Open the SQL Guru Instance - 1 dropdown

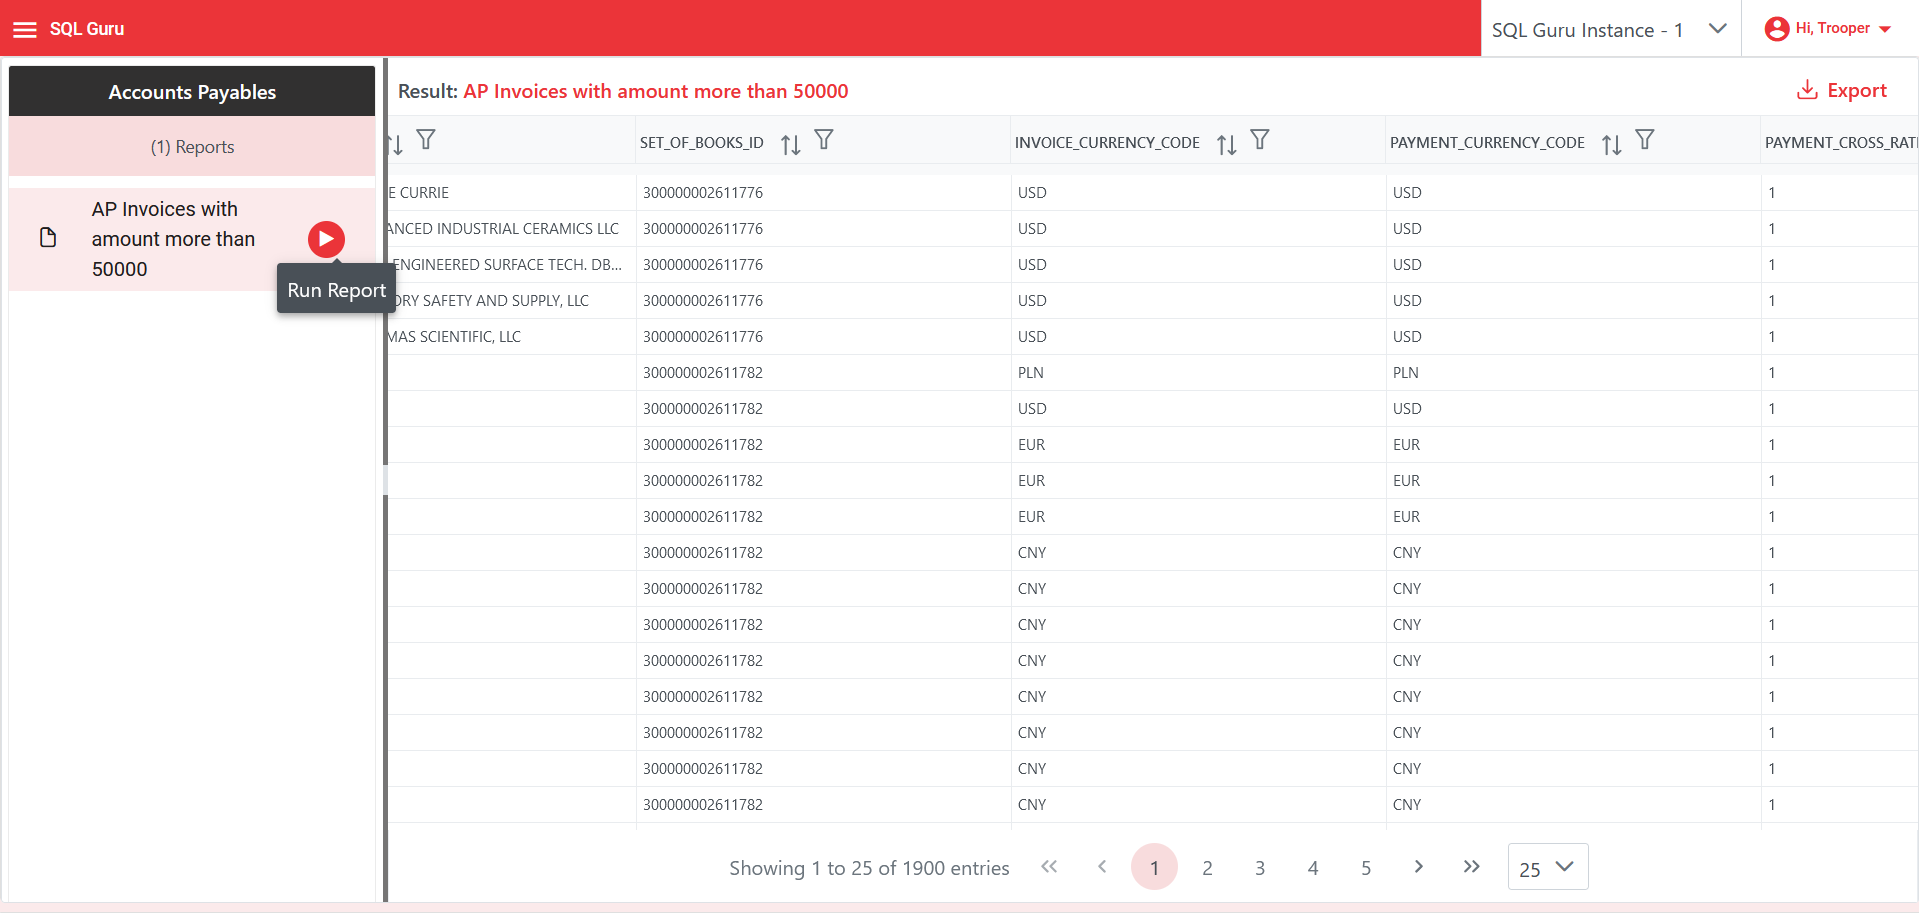click(x=1610, y=29)
